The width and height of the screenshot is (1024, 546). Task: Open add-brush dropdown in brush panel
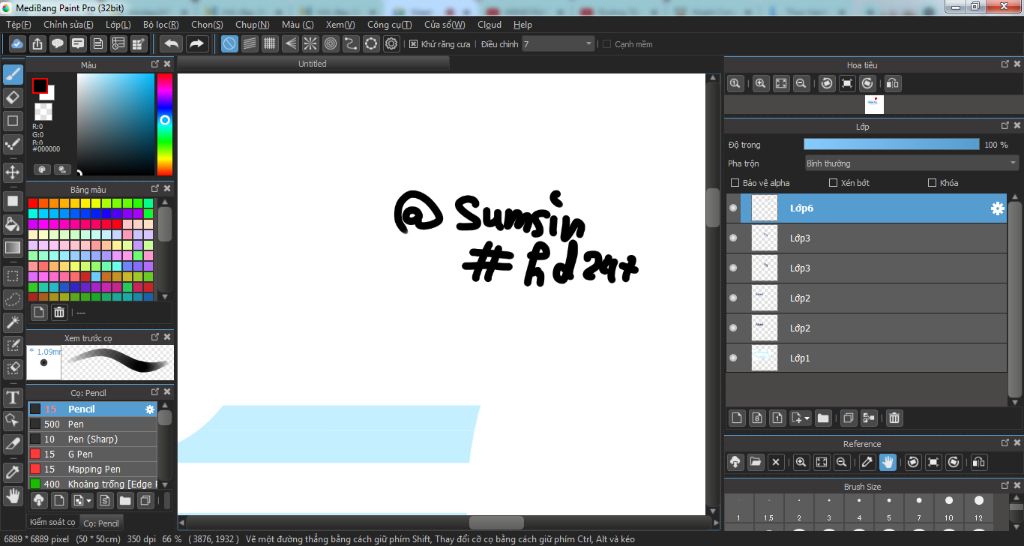tap(88, 501)
